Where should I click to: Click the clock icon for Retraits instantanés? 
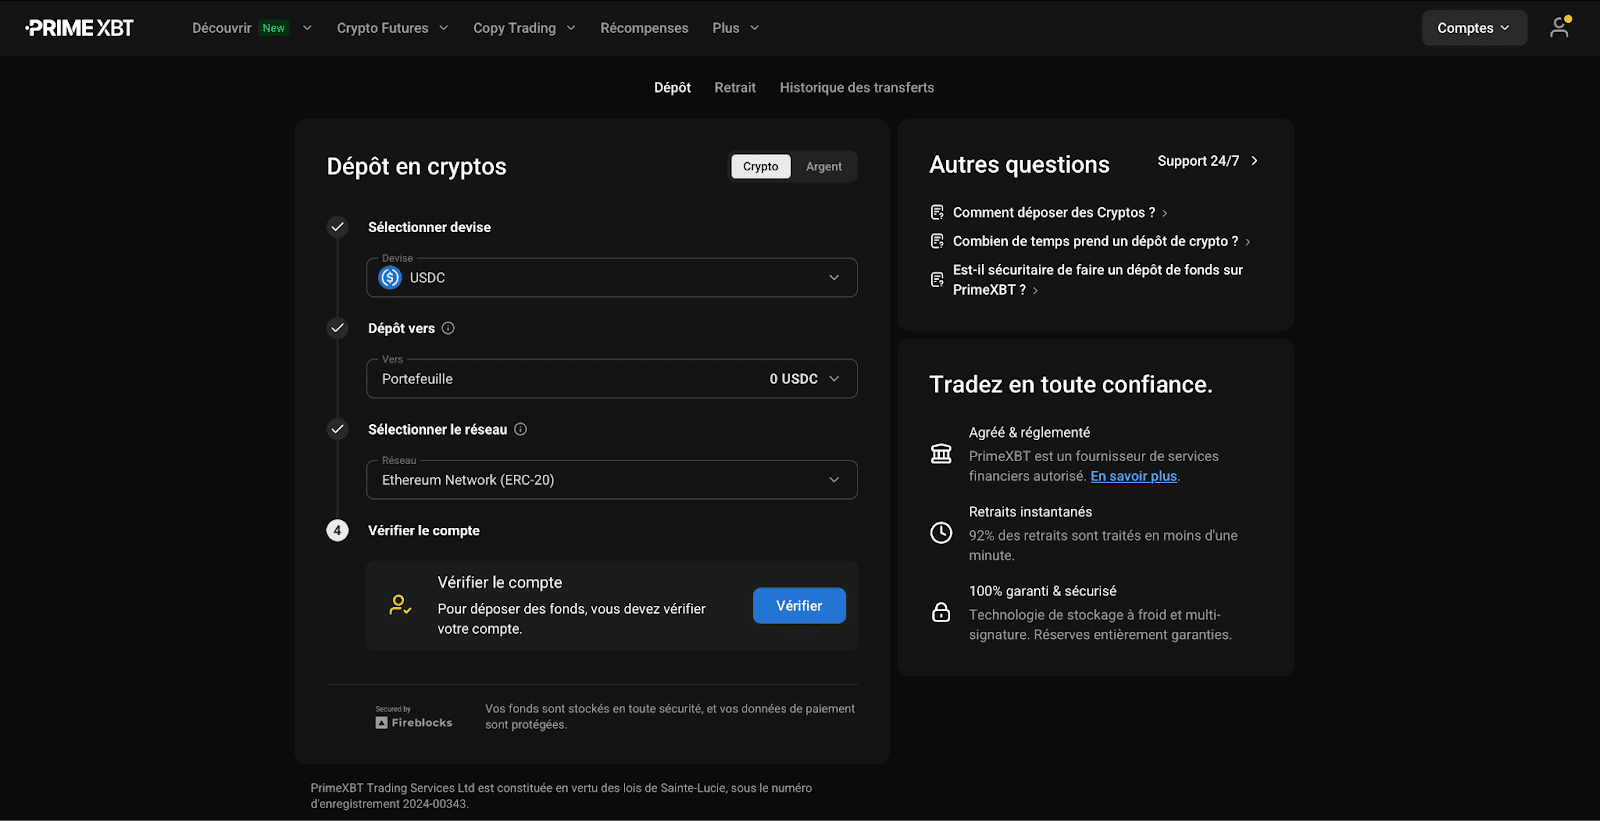(x=941, y=533)
